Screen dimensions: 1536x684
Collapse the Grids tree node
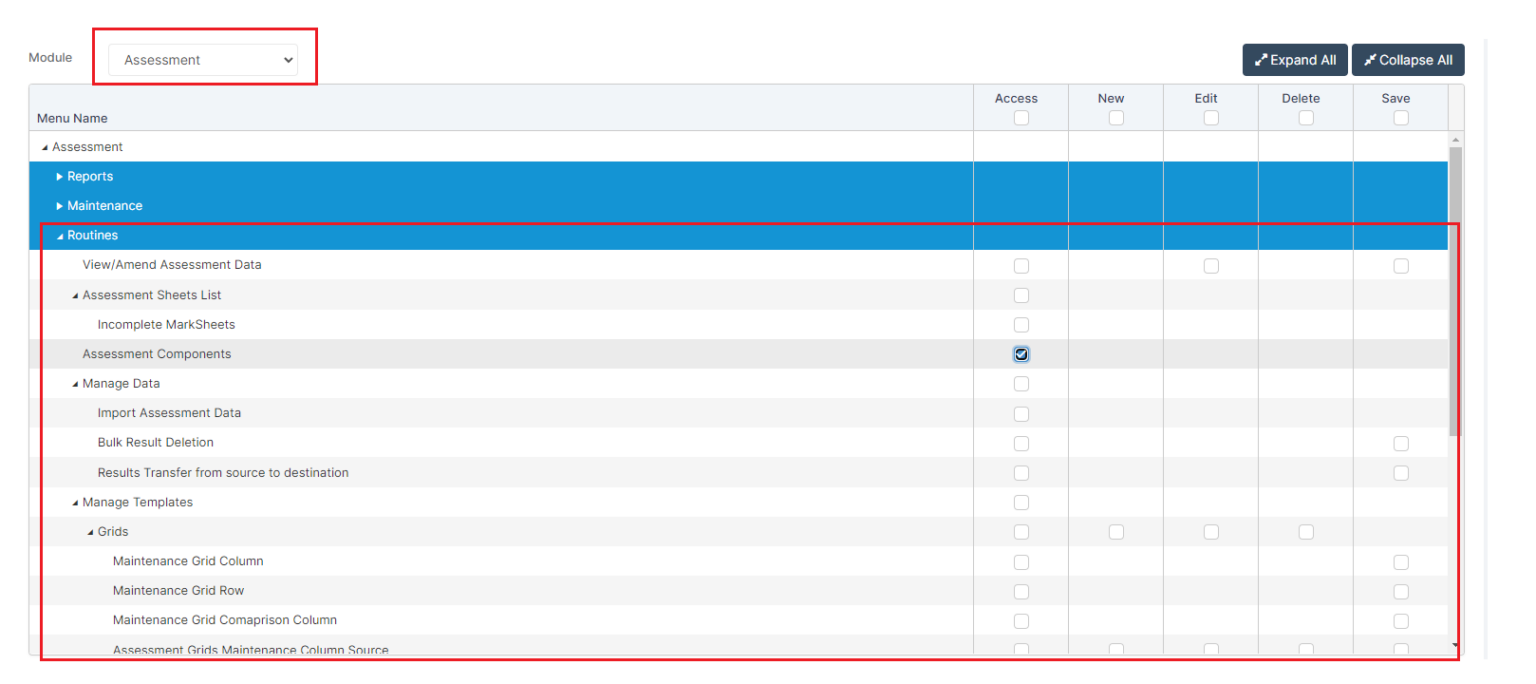pos(91,531)
